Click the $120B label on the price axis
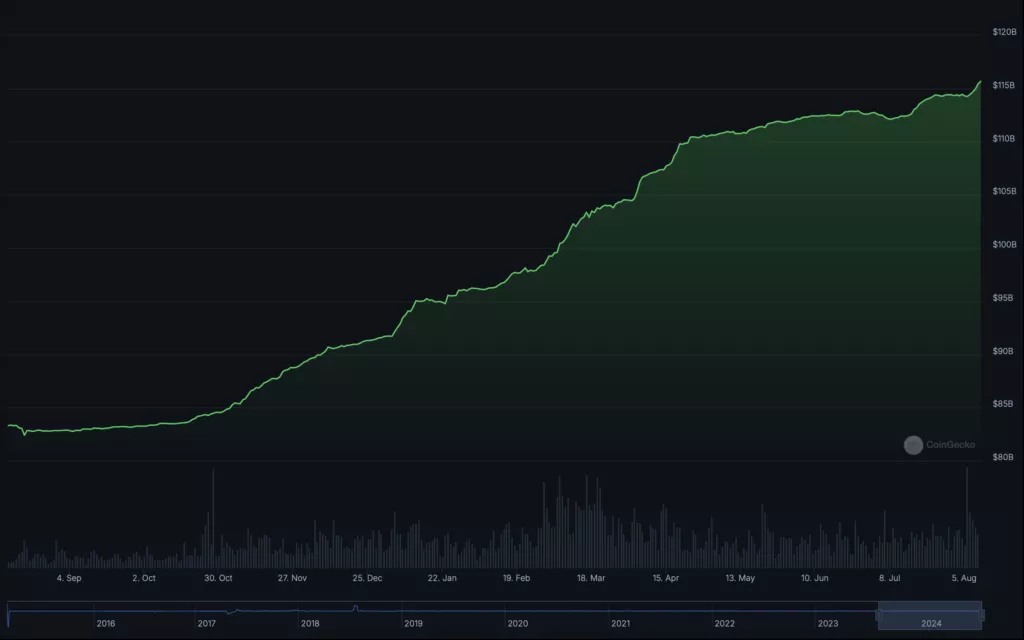 tap(1003, 32)
